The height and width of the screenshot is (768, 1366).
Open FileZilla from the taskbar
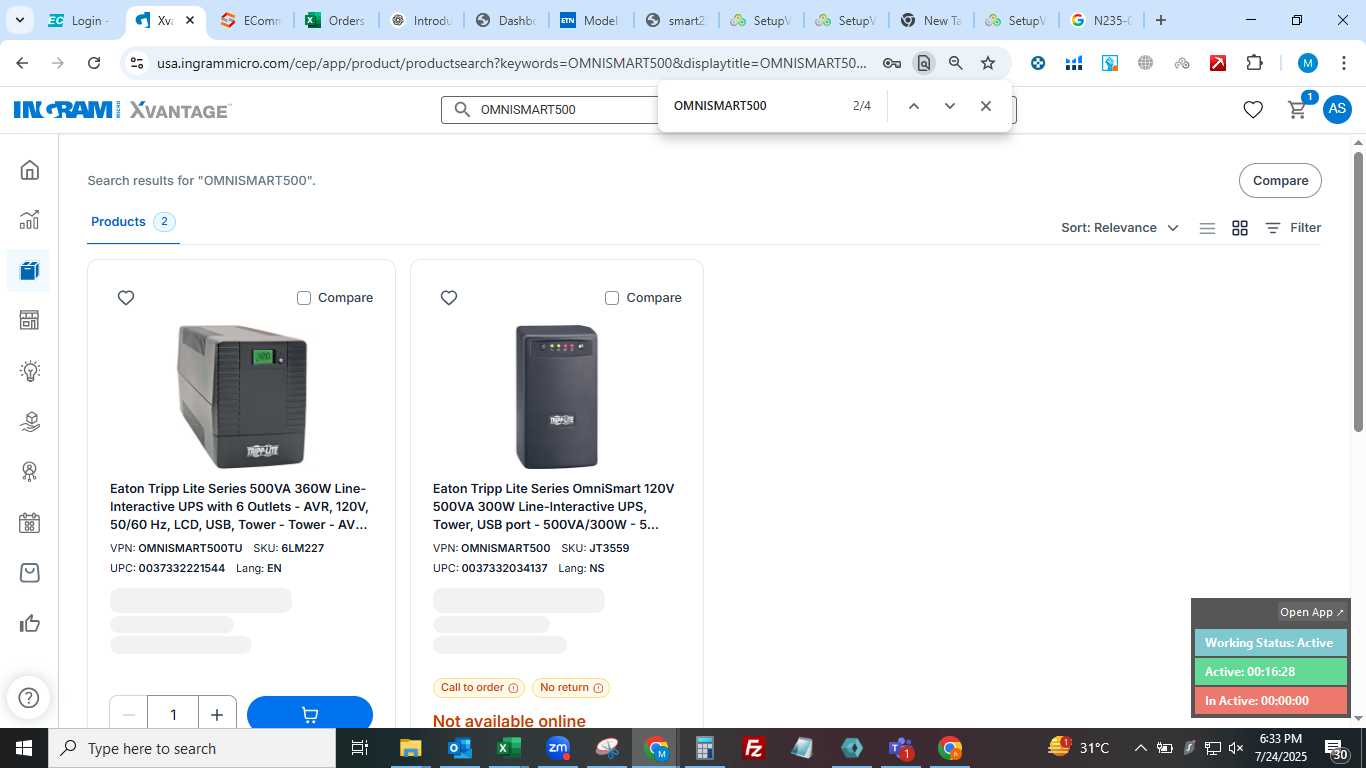point(754,748)
